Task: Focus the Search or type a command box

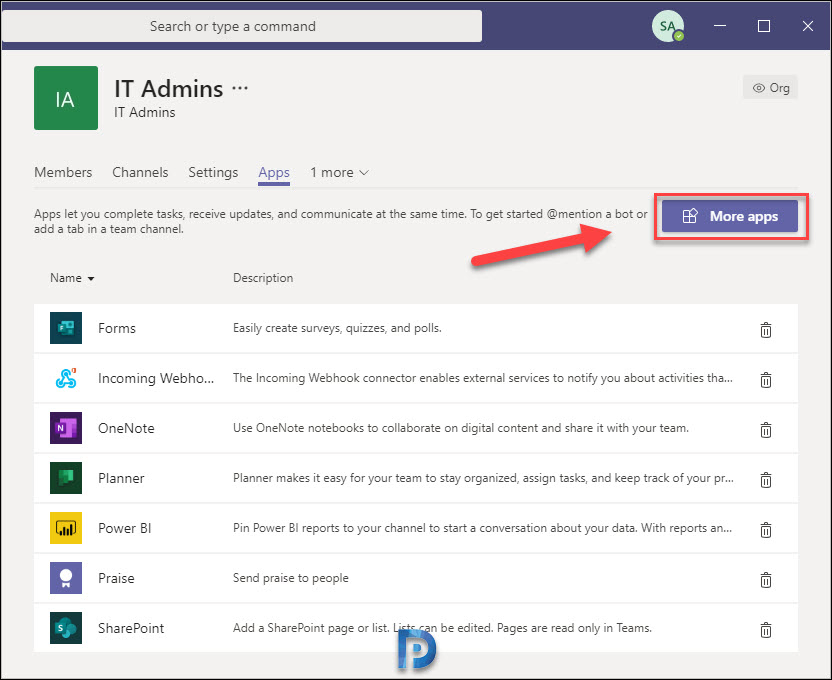Action: [242, 26]
